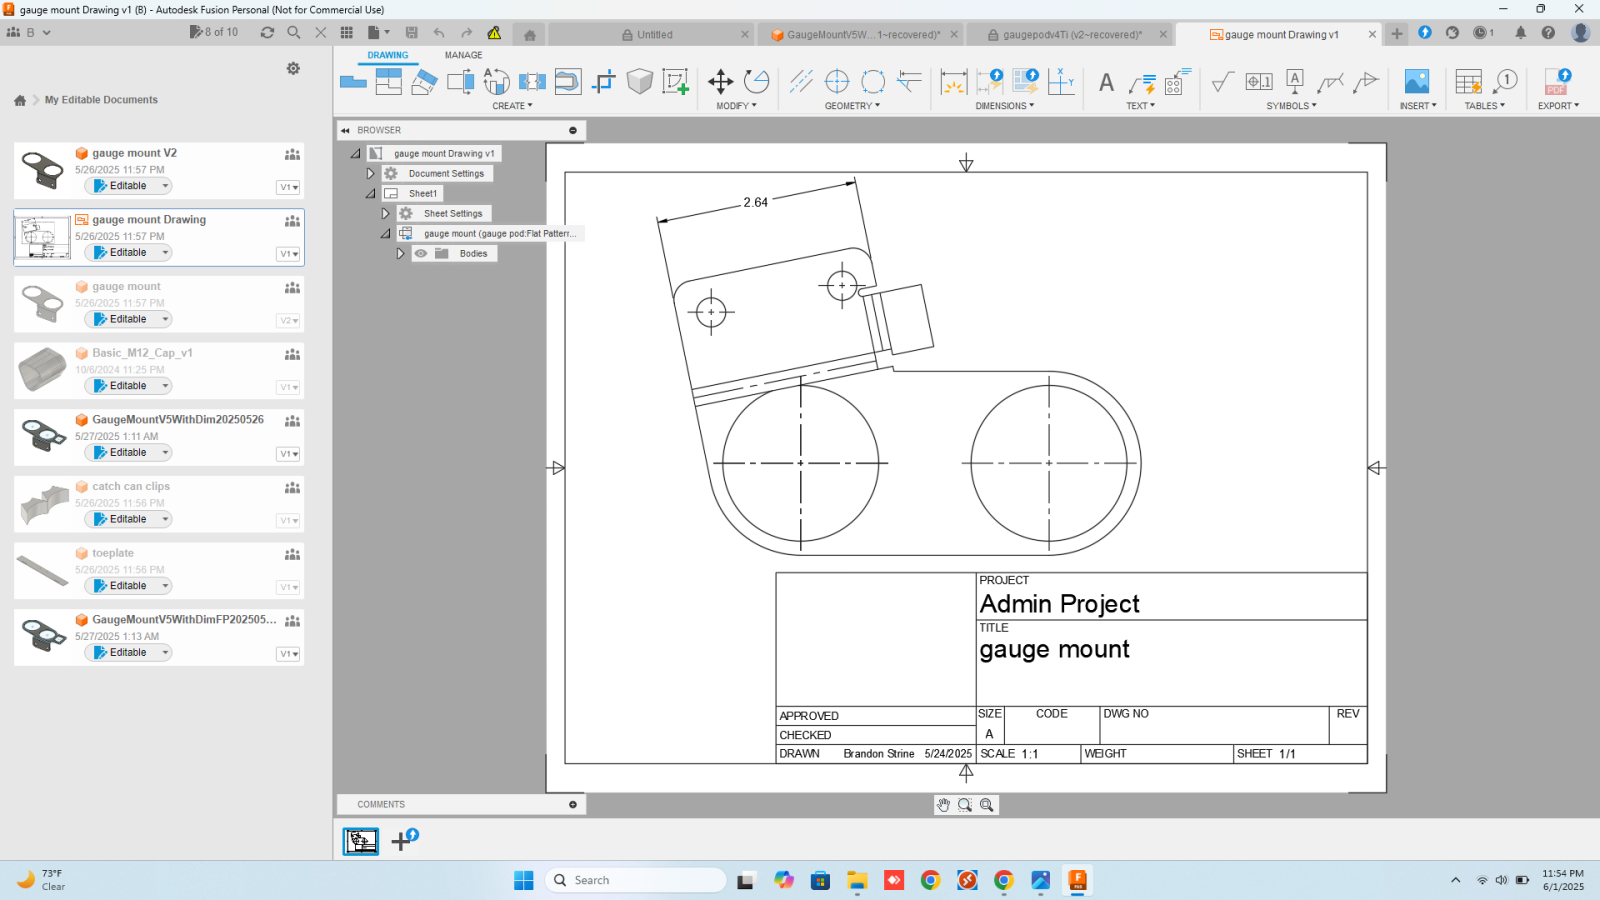Open the SYMBOLS dropdown menu
Viewport: 1600px width, 900px height.
[x=1292, y=106]
